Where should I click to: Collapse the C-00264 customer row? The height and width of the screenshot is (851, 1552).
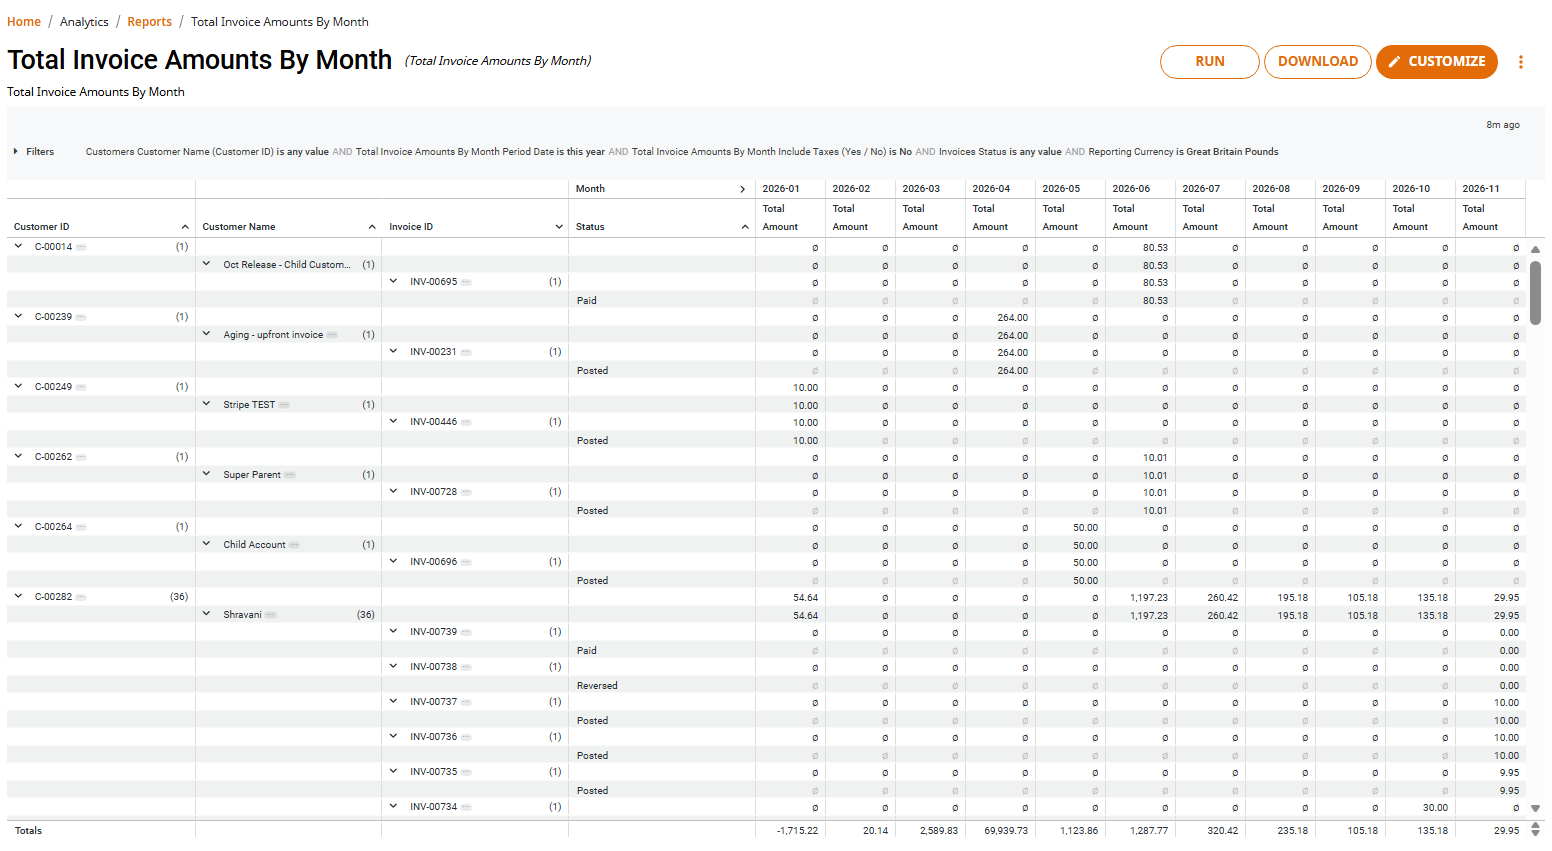click(x=18, y=526)
